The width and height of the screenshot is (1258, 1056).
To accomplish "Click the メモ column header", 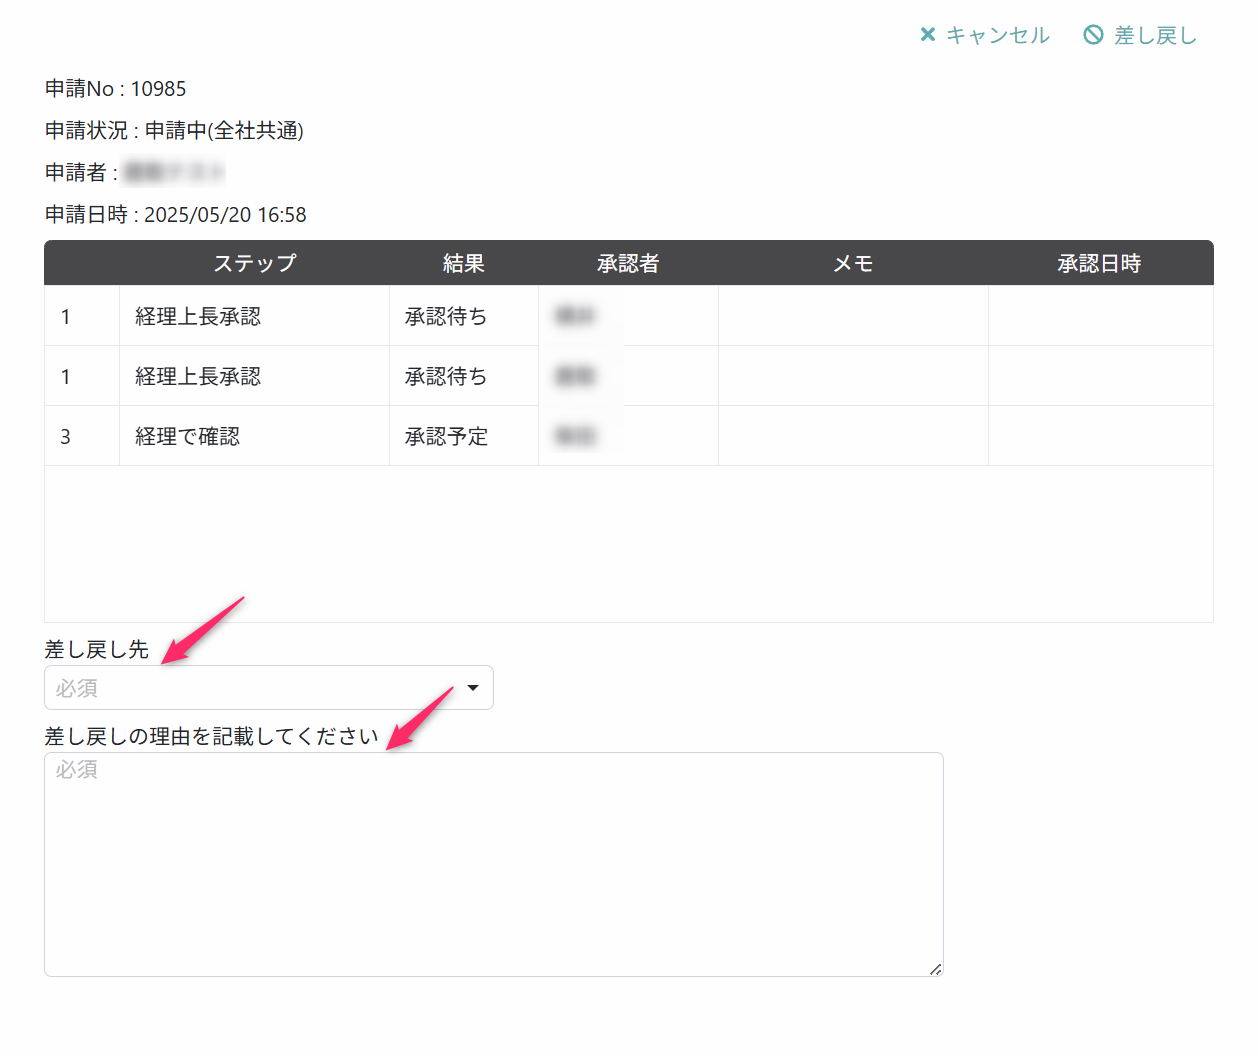I will 853,263.
